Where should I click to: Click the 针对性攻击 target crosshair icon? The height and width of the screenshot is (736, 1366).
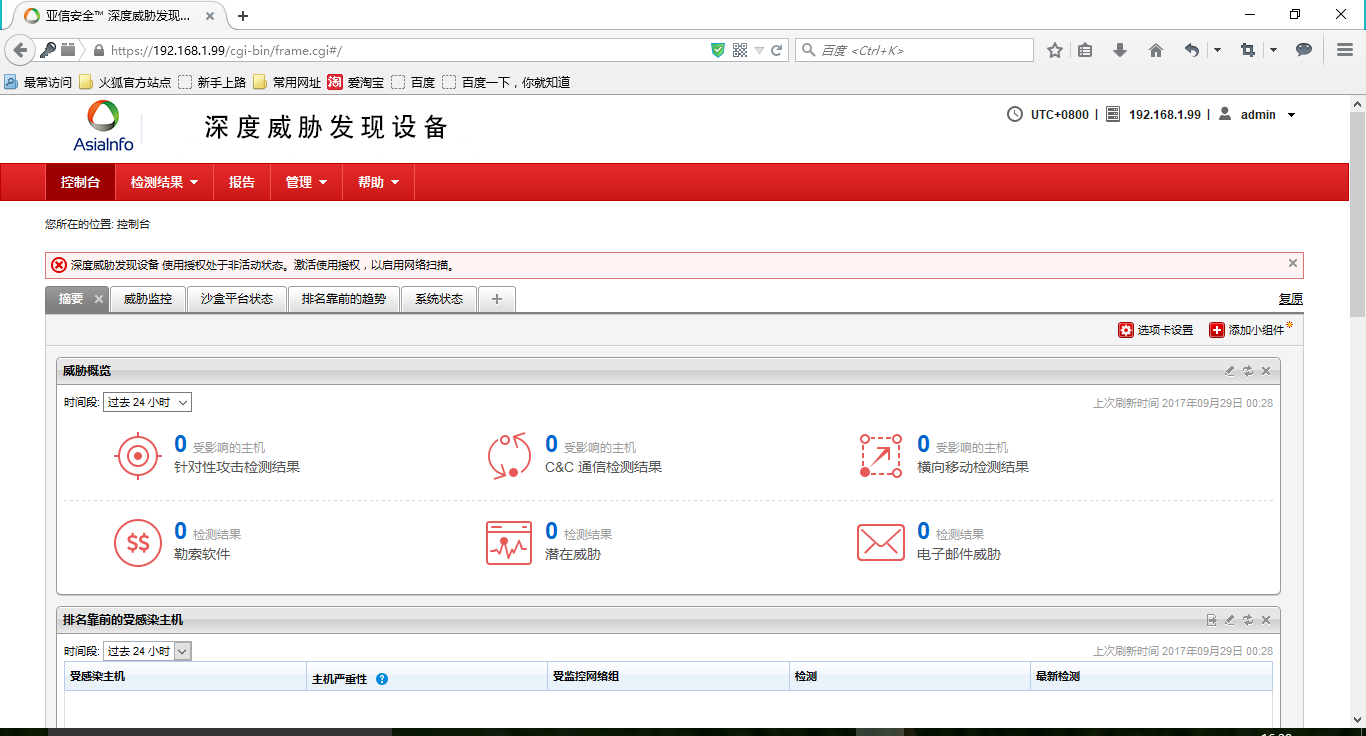click(x=138, y=457)
